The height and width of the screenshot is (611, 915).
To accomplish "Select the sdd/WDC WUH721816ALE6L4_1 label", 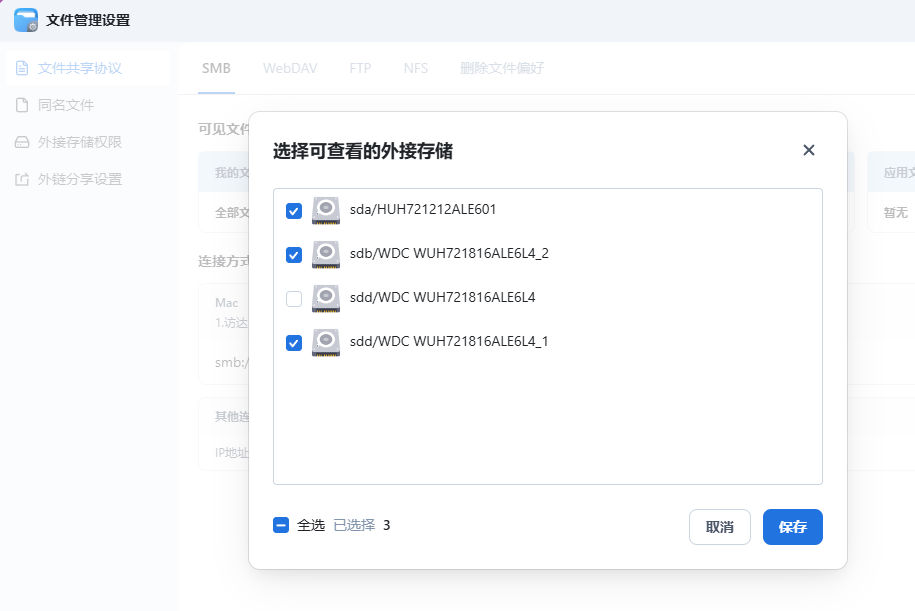I will (449, 341).
